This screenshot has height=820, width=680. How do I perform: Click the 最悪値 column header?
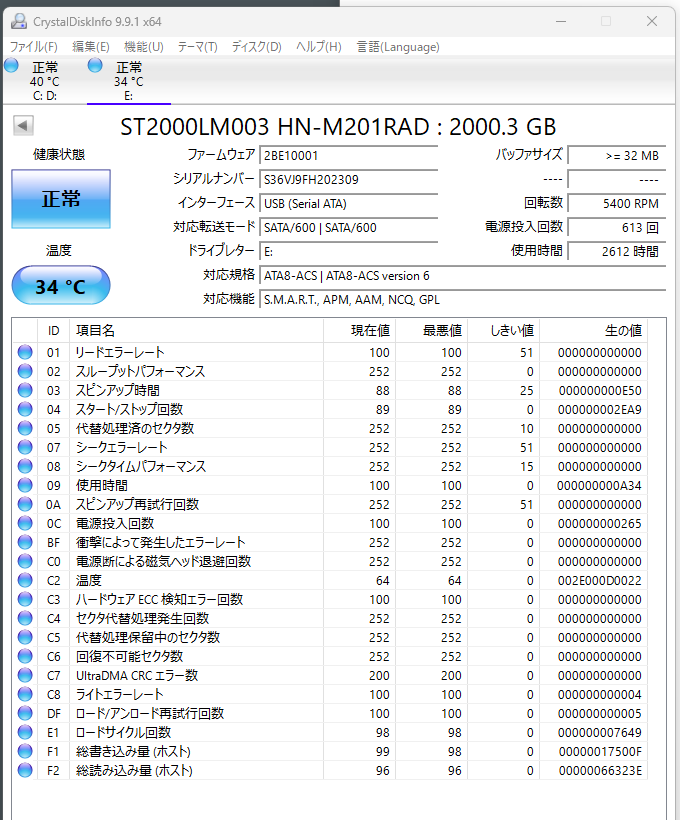tap(432, 331)
